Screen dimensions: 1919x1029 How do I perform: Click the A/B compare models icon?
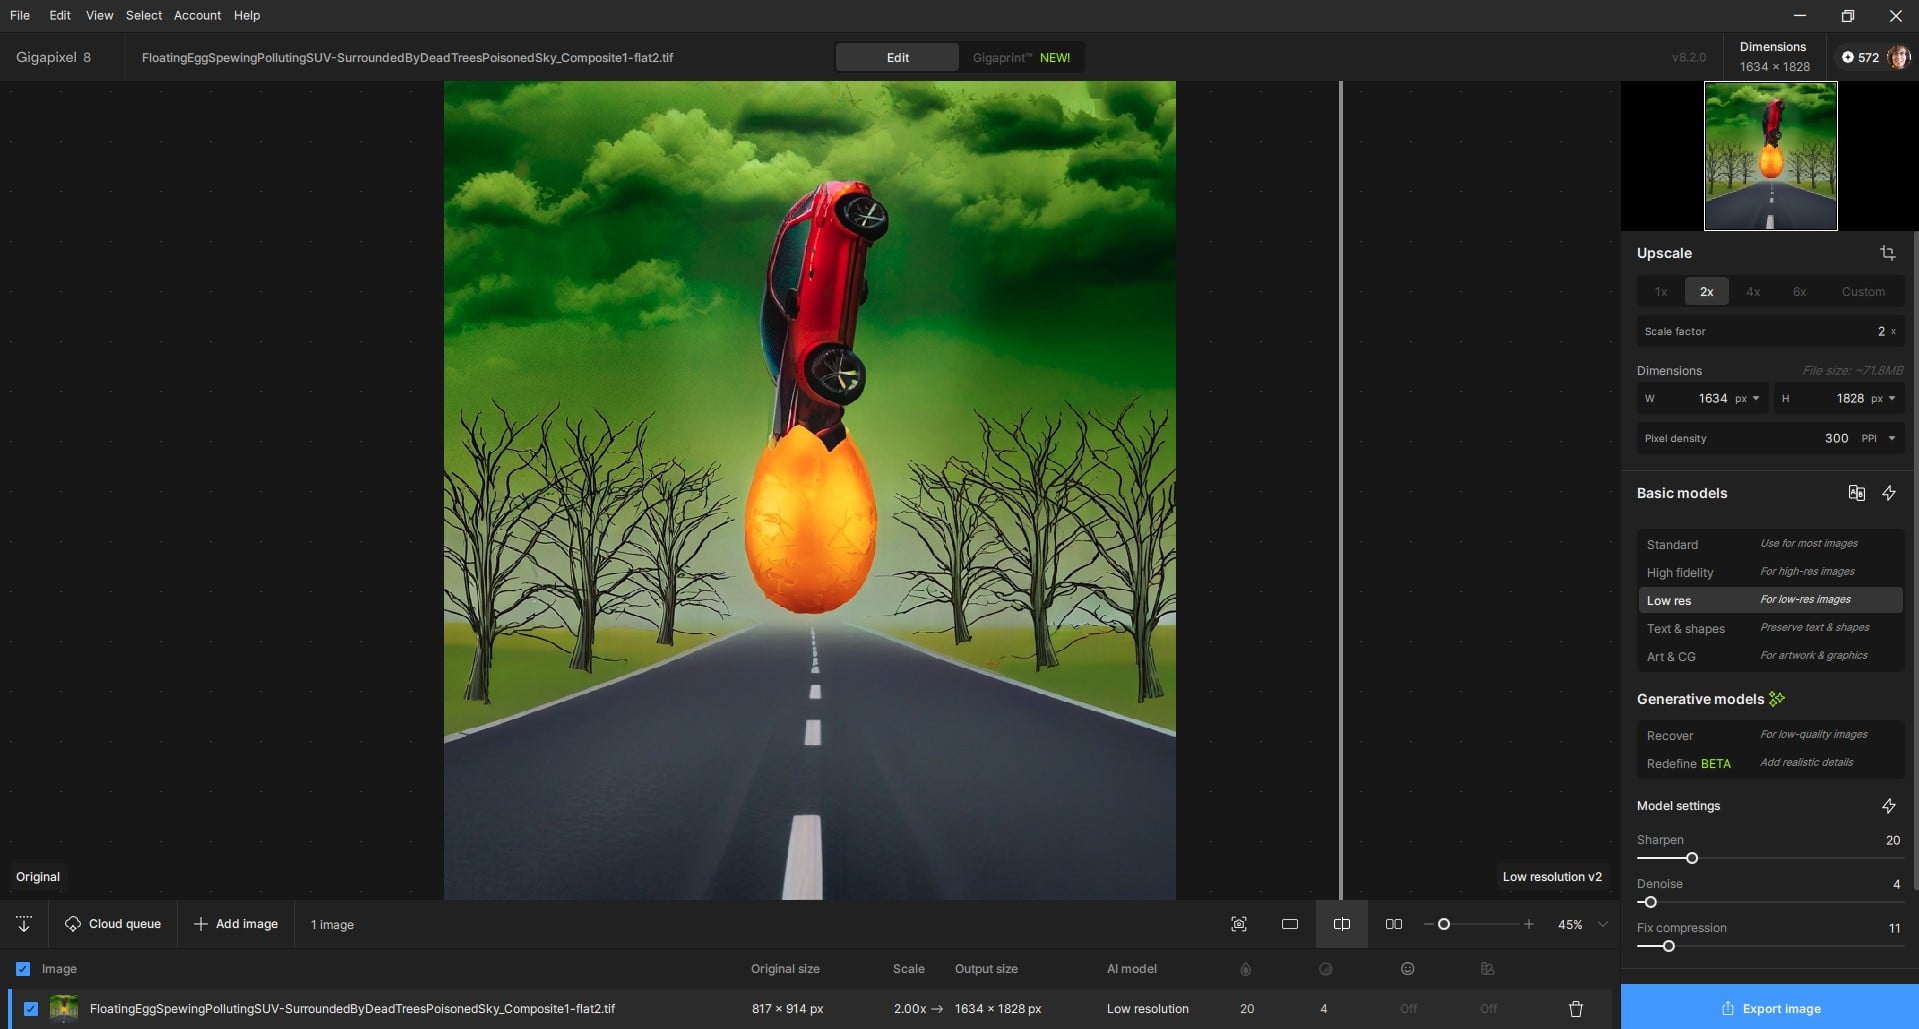(x=1856, y=493)
